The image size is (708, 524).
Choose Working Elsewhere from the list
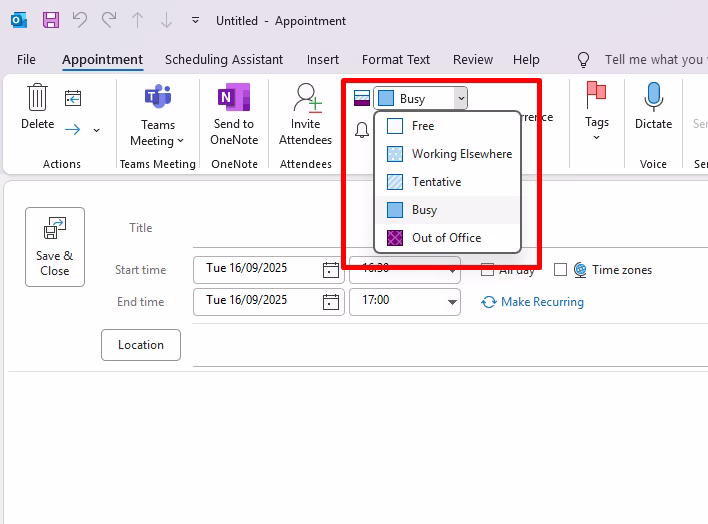pos(461,154)
